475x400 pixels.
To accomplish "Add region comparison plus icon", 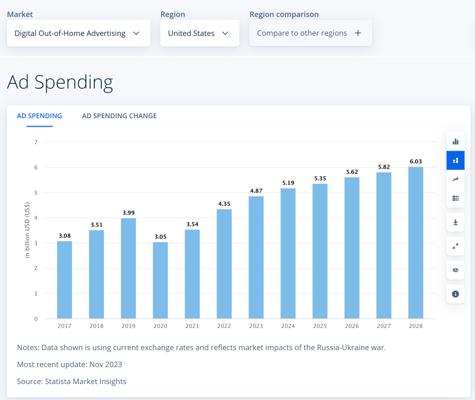I will click(358, 33).
